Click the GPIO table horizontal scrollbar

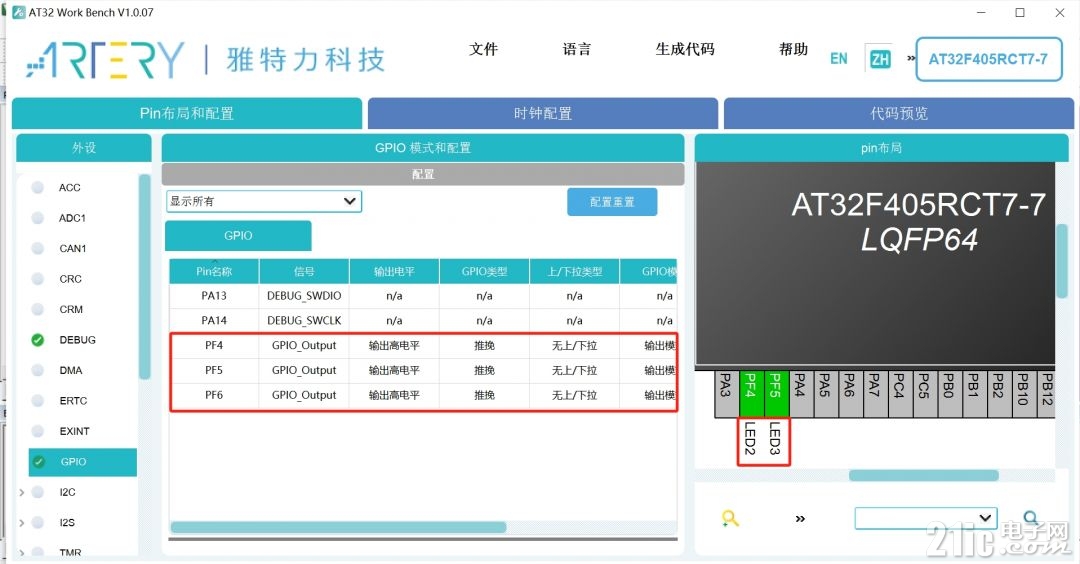pyautogui.click(x=338, y=527)
